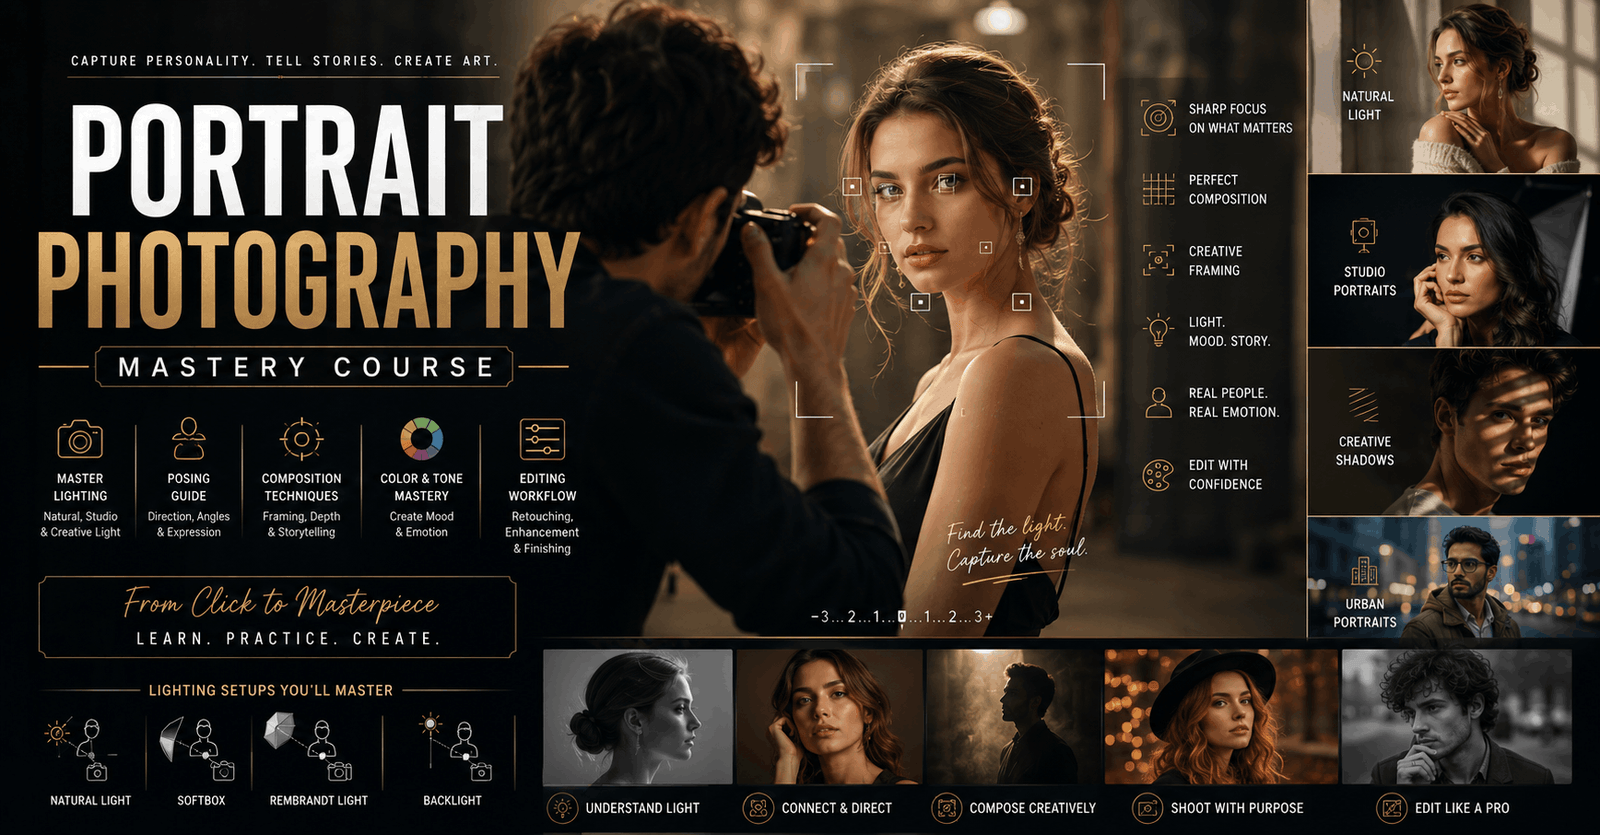The height and width of the screenshot is (835, 1600).
Task: Open the photo above Connect & Direct
Action: click(x=829, y=716)
